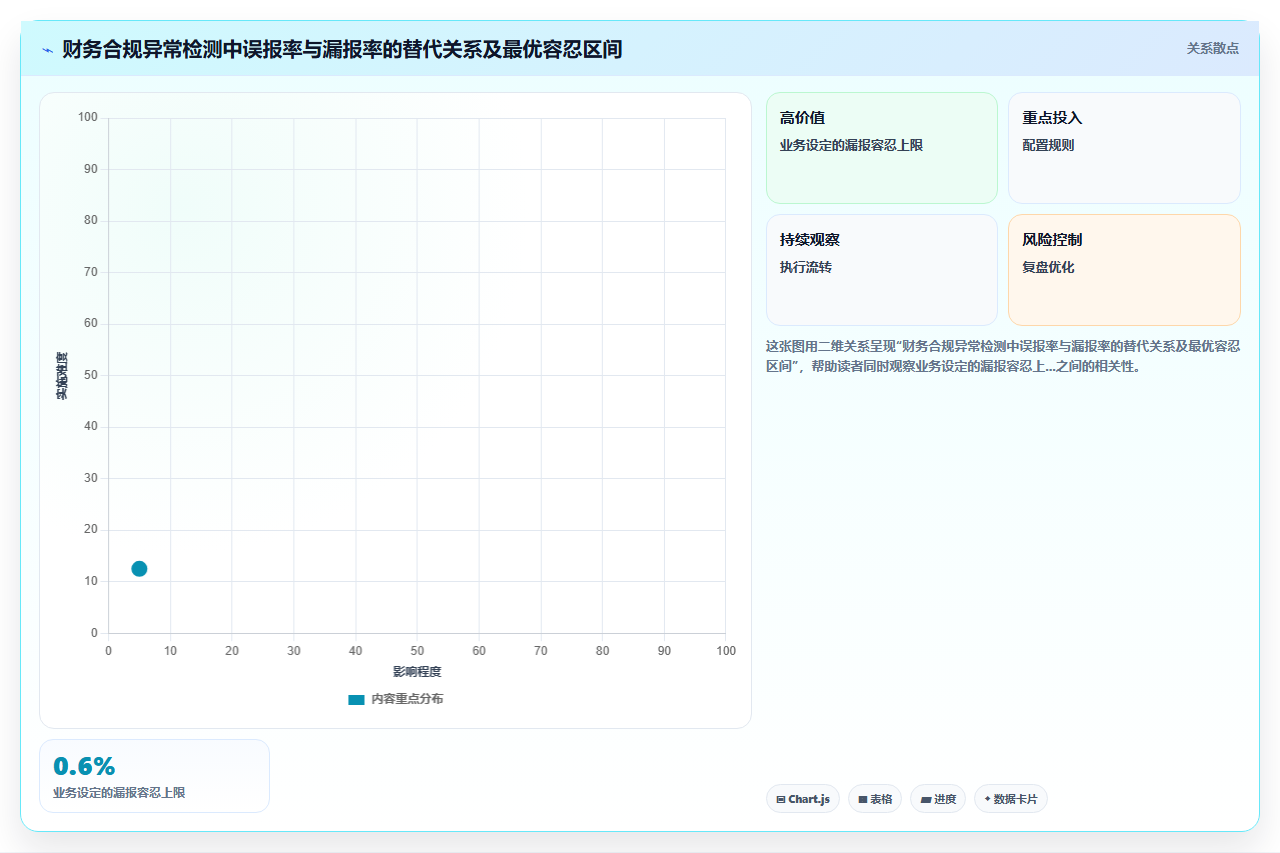Image resolution: width=1280 pixels, height=853 pixels.
Task: Click the lightning icon beside the title
Action: pos(47,49)
